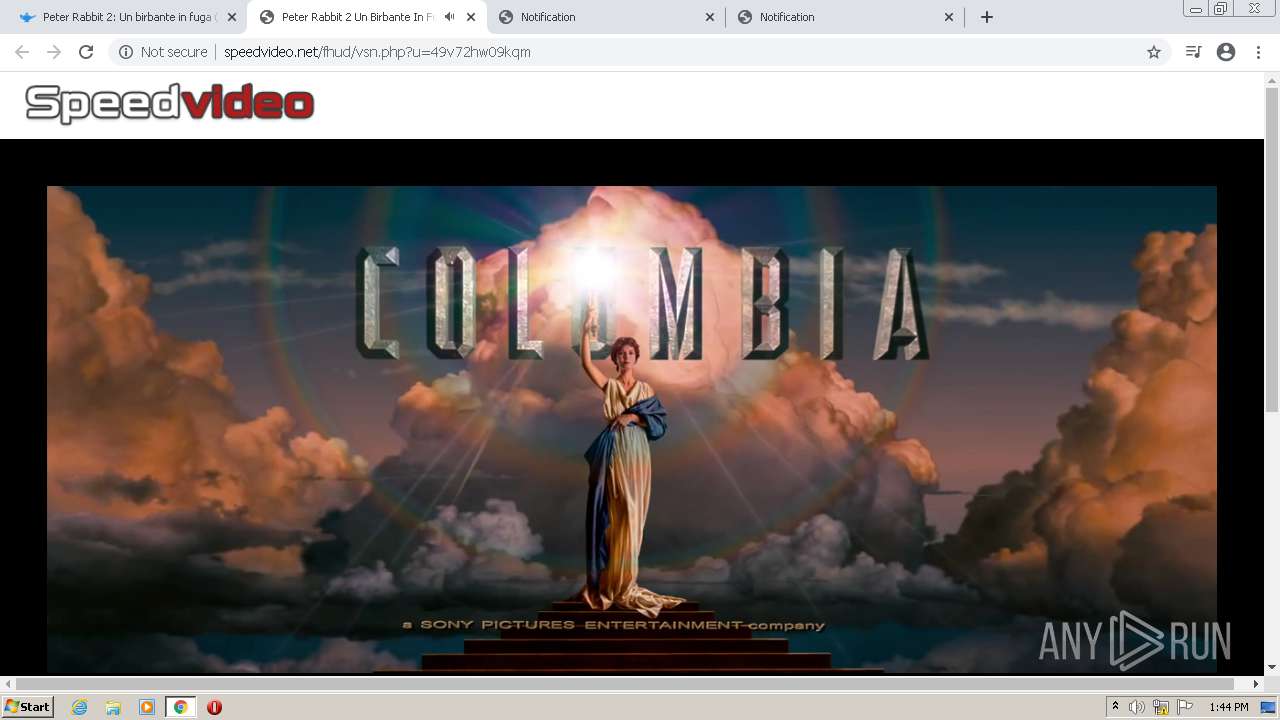Open the Action Center flag icon
Image resolution: width=1280 pixels, height=720 pixels.
point(1185,707)
